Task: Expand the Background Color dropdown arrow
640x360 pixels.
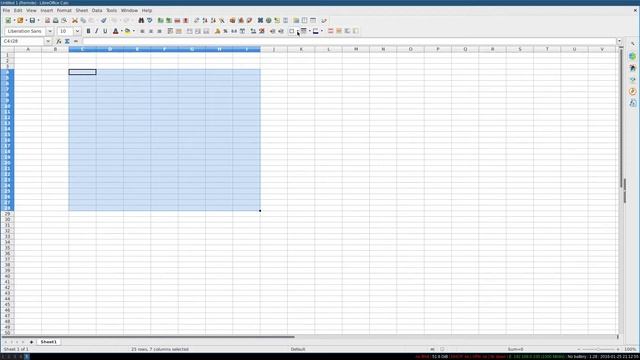Action: click(133, 31)
